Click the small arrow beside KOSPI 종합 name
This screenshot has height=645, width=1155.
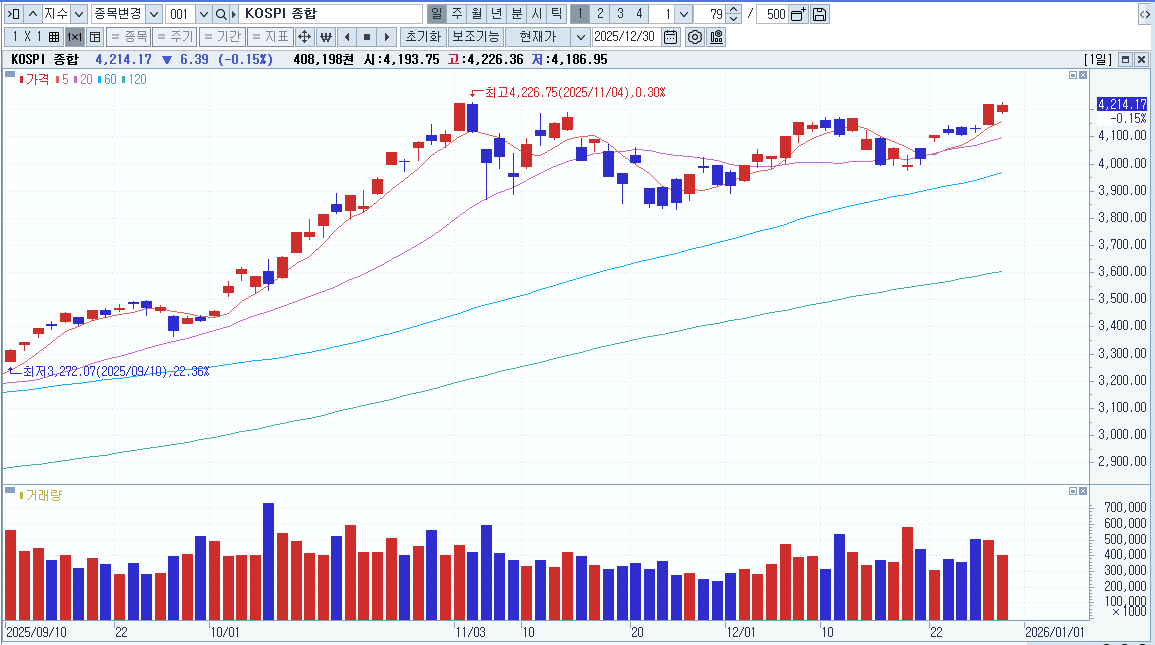pyautogui.click(x=234, y=14)
